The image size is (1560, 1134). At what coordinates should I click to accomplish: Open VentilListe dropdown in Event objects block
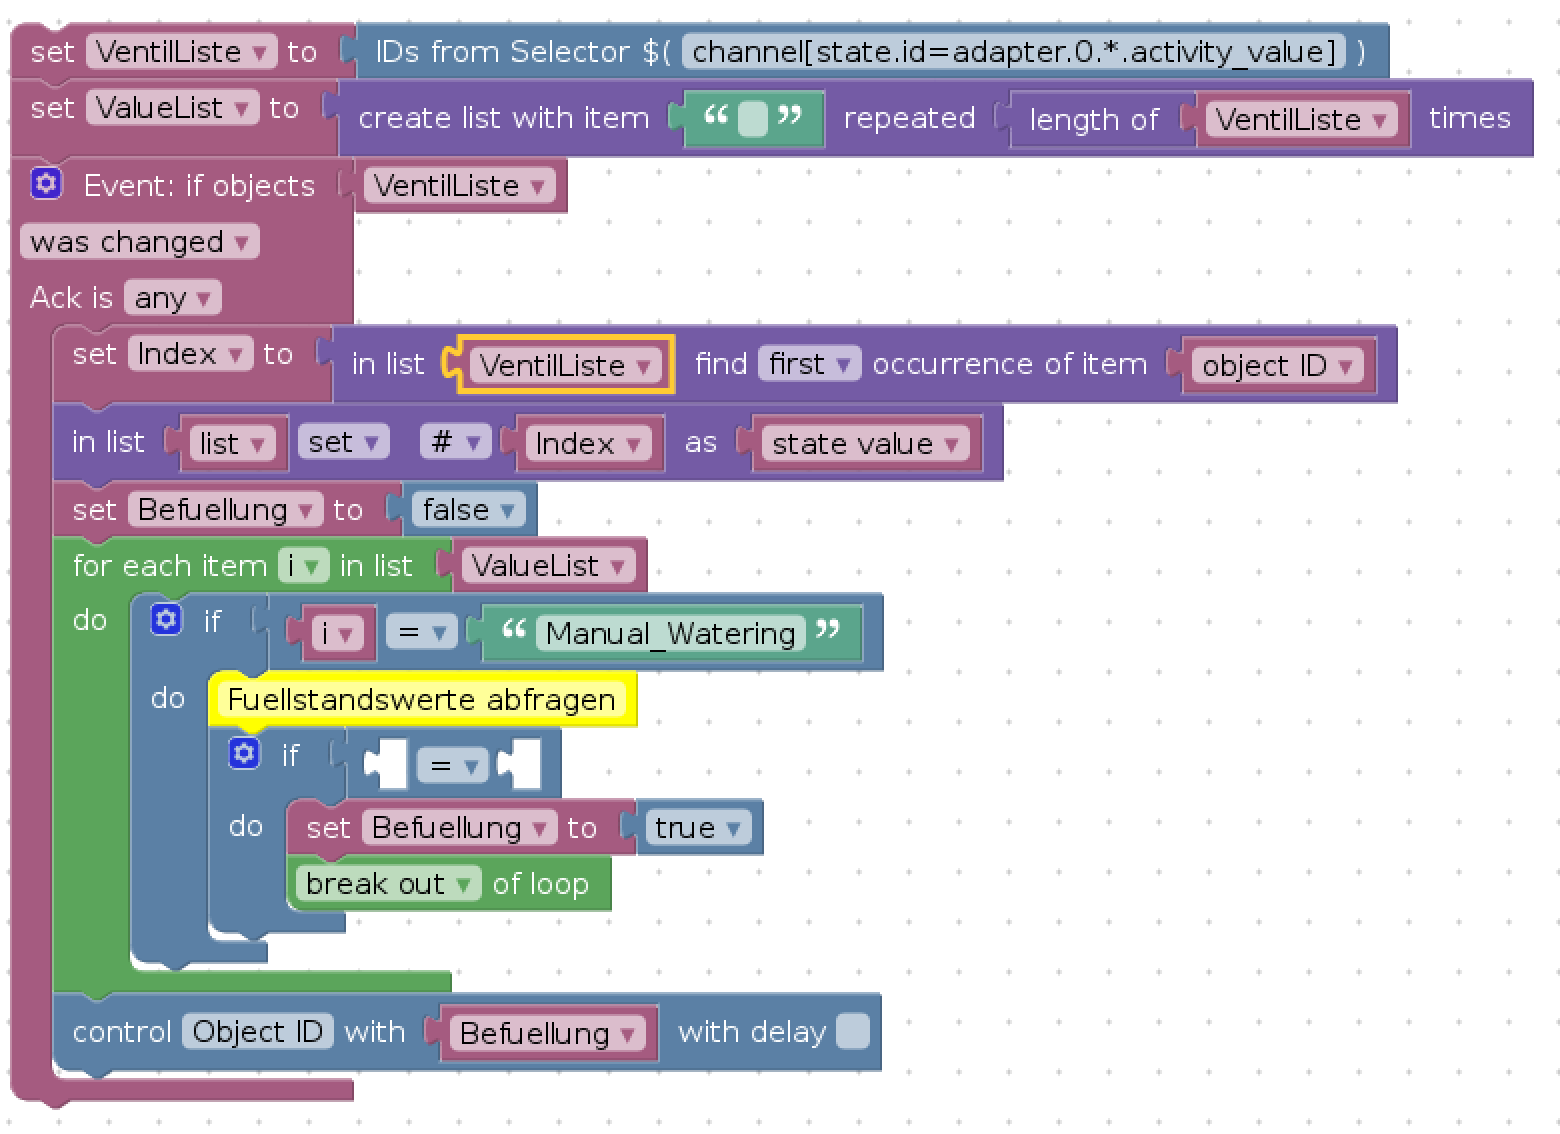pyautogui.click(x=459, y=186)
